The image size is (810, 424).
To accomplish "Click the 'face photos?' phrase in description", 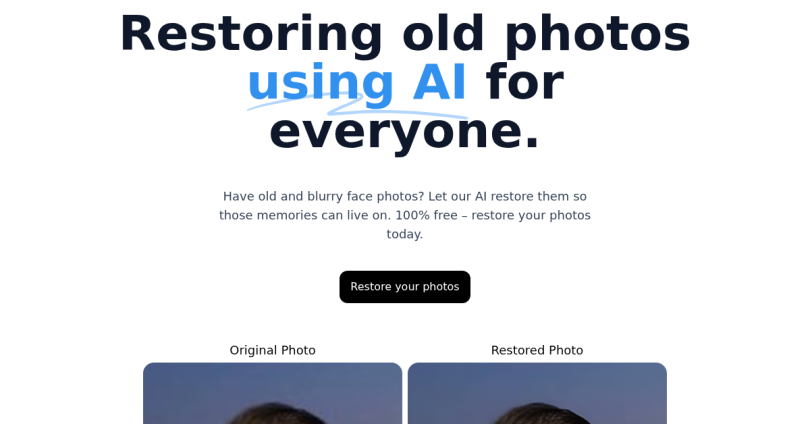I will click(385, 196).
